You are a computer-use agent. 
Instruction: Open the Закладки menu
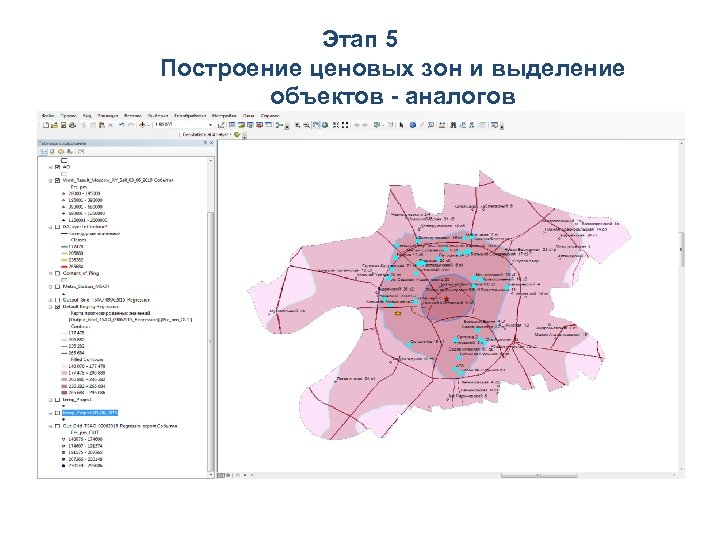[108, 116]
